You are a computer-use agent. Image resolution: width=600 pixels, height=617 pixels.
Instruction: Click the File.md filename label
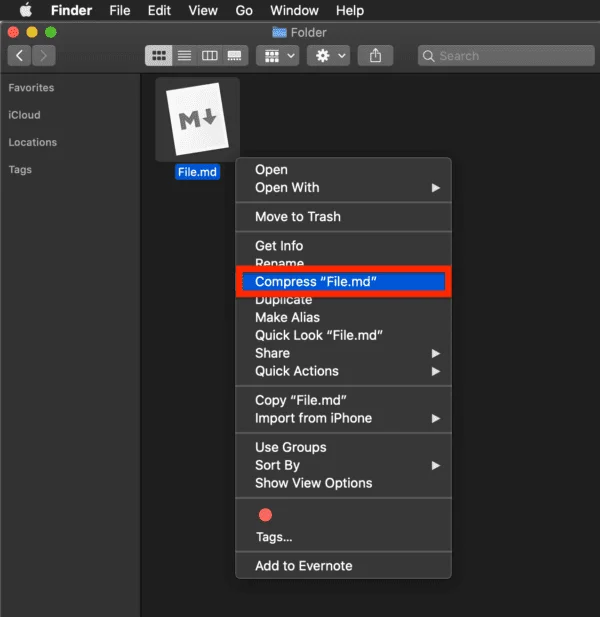click(x=197, y=172)
